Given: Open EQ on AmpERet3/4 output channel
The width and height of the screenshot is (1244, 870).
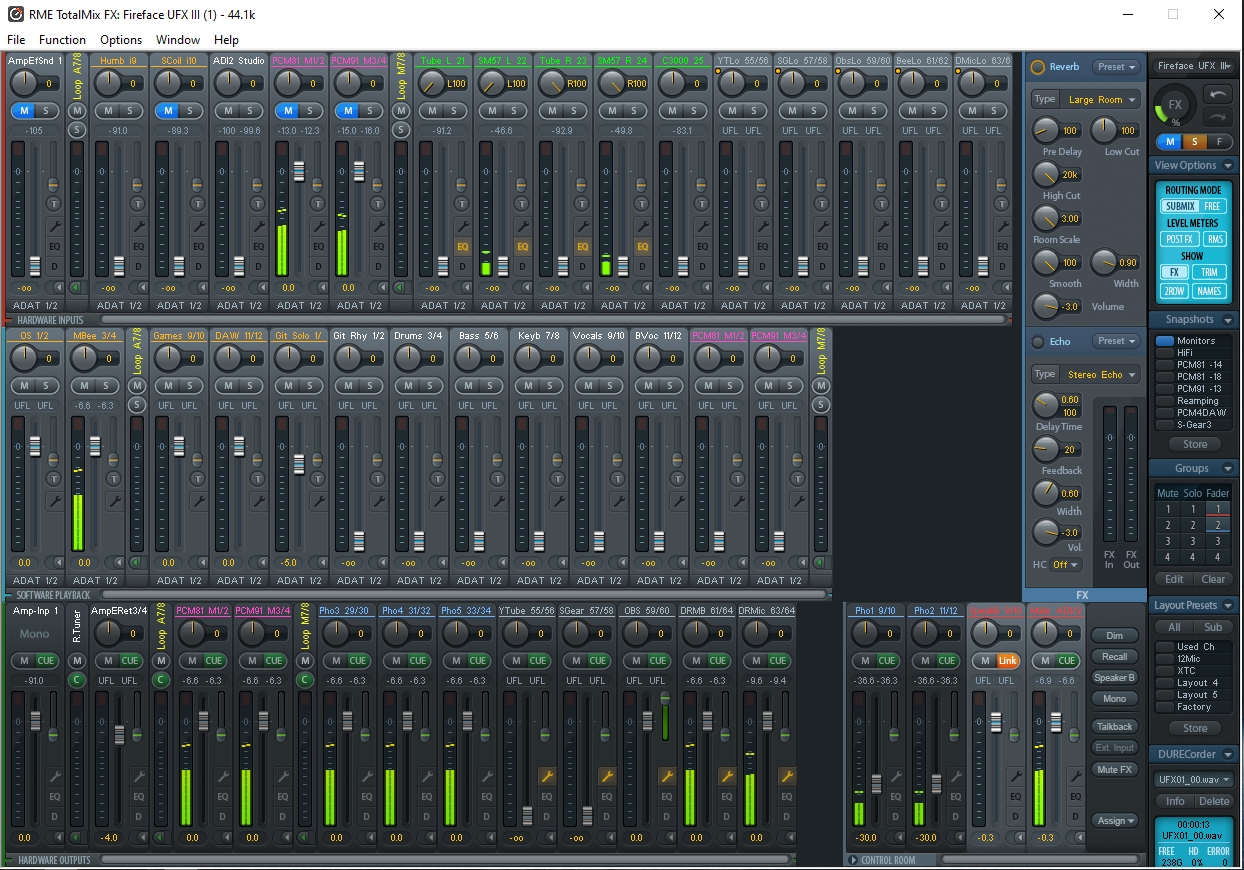Looking at the screenshot, I should tap(138, 797).
